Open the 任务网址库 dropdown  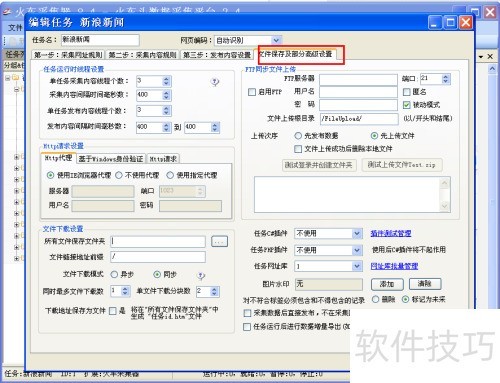click(x=357, y=266)
